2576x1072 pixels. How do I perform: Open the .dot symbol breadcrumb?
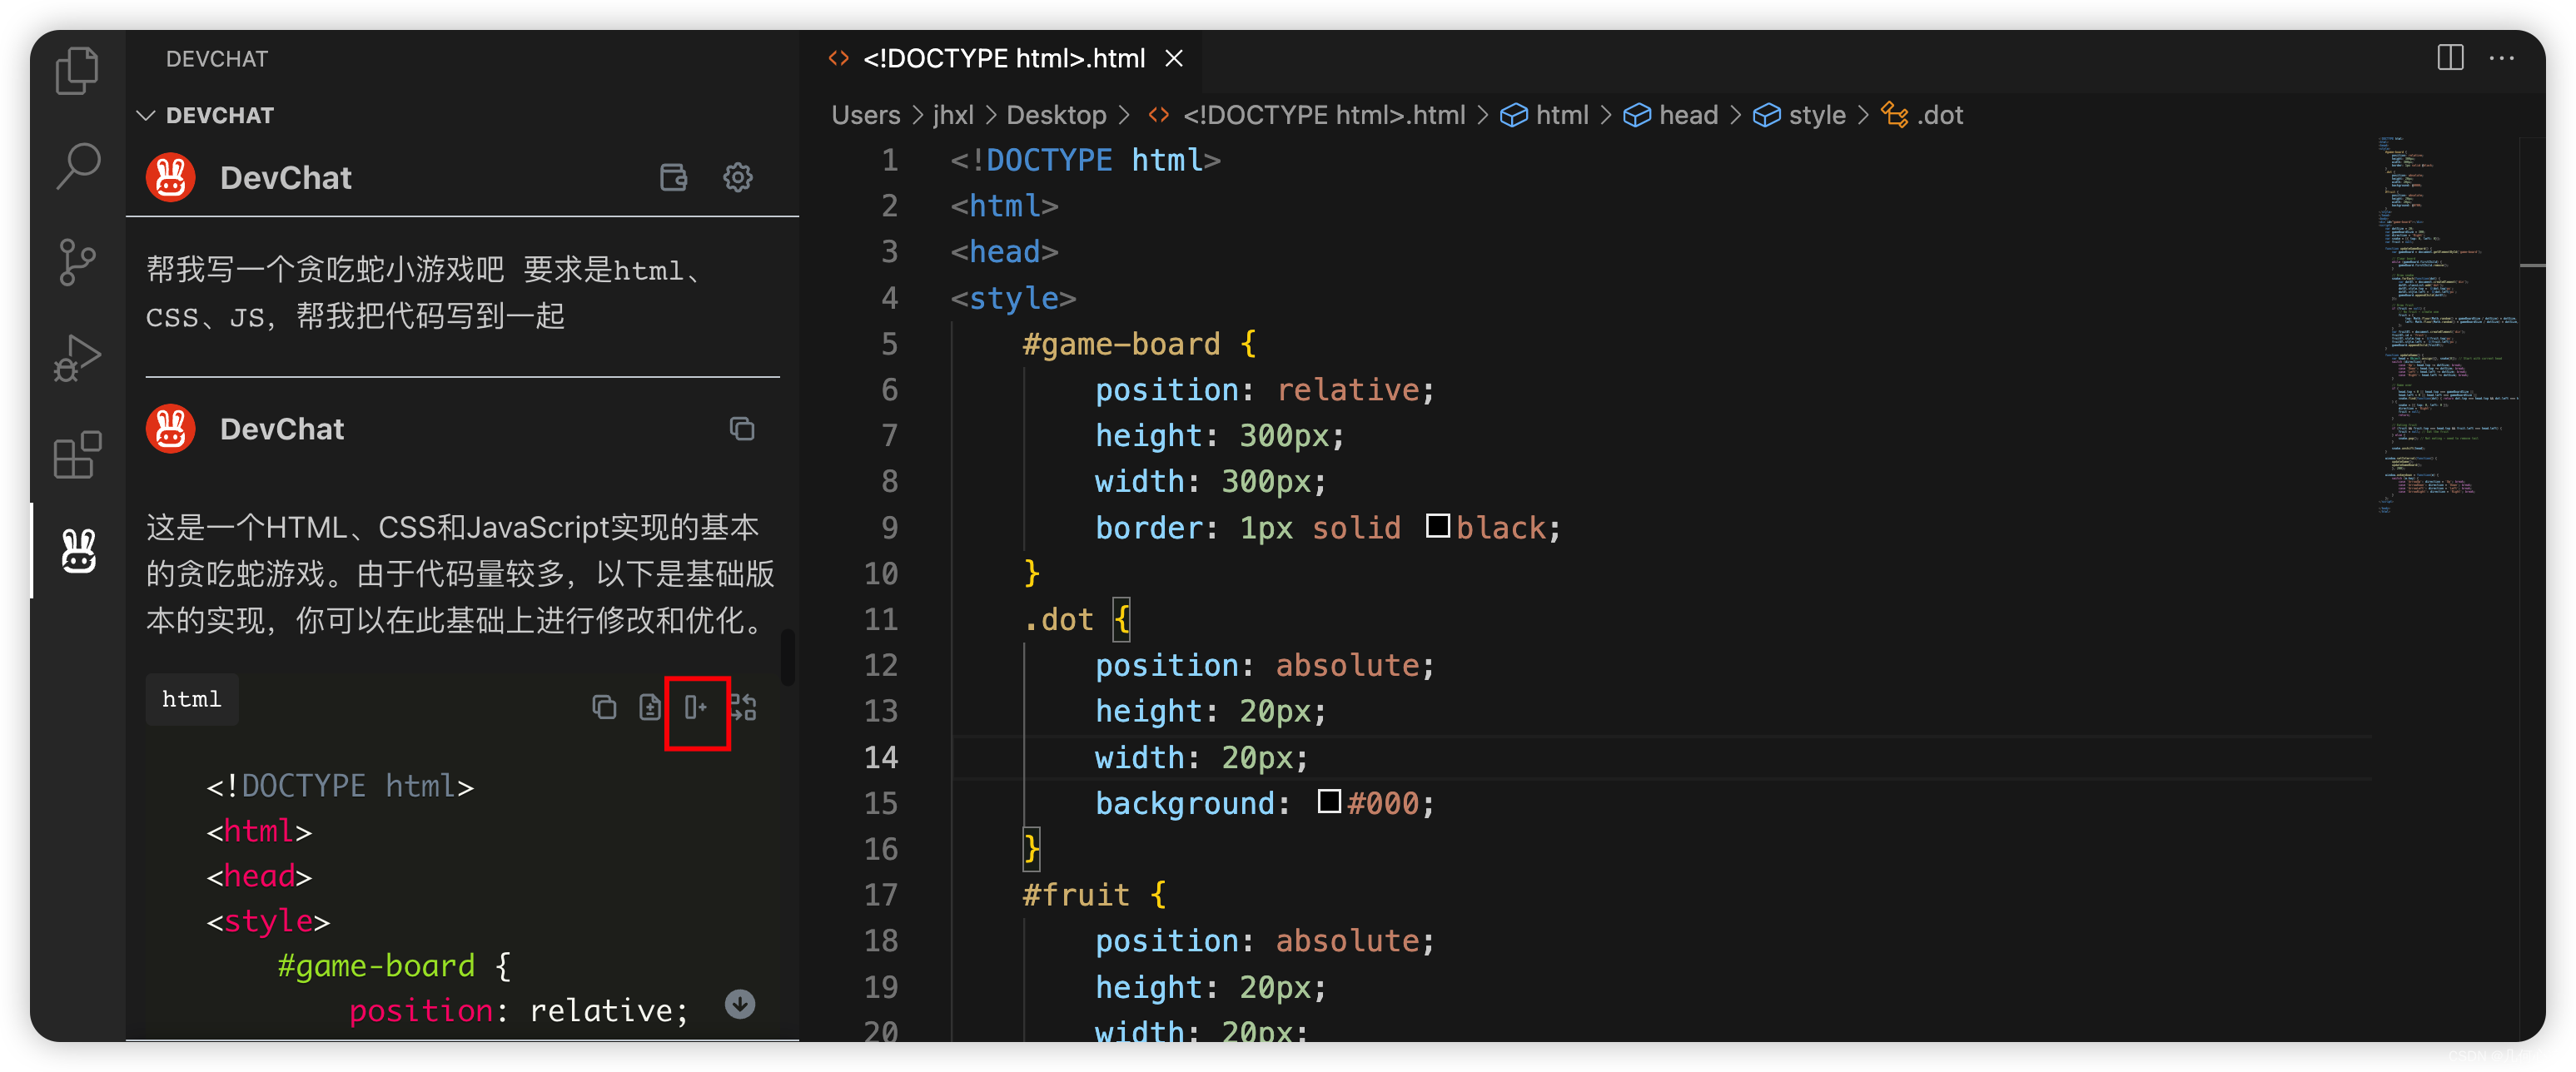pos(1922,116)
